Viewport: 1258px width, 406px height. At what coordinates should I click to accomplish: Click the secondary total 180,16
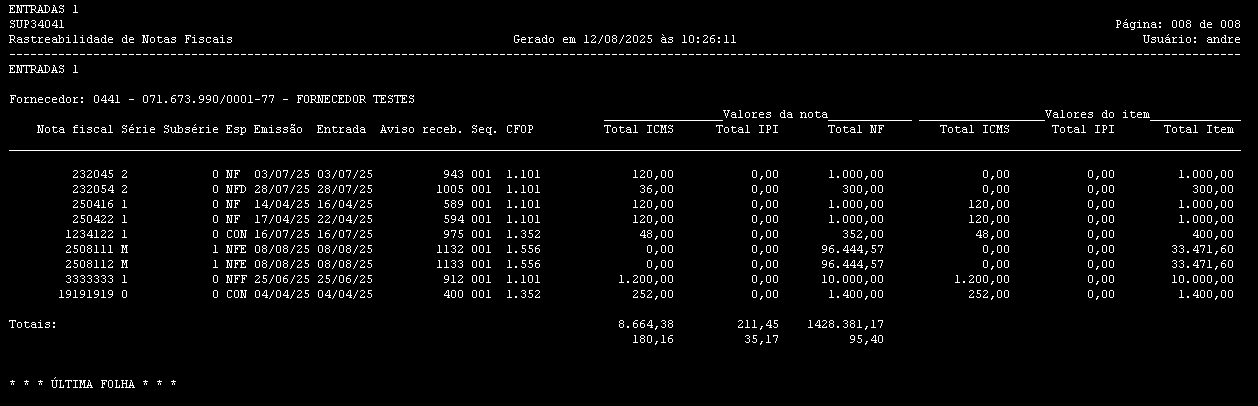(x=653, y=339)
